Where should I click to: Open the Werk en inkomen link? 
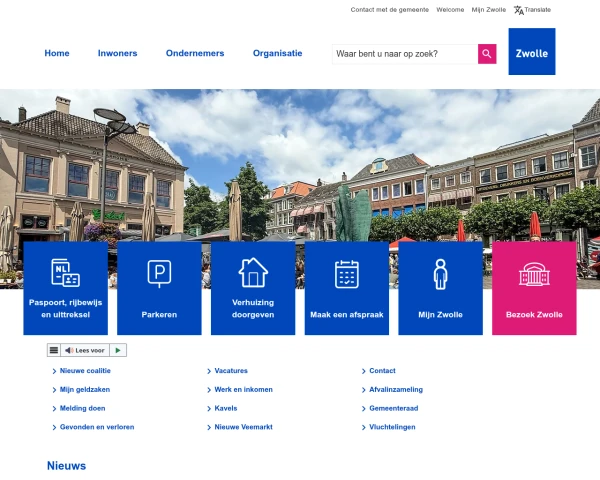(243, 389)
